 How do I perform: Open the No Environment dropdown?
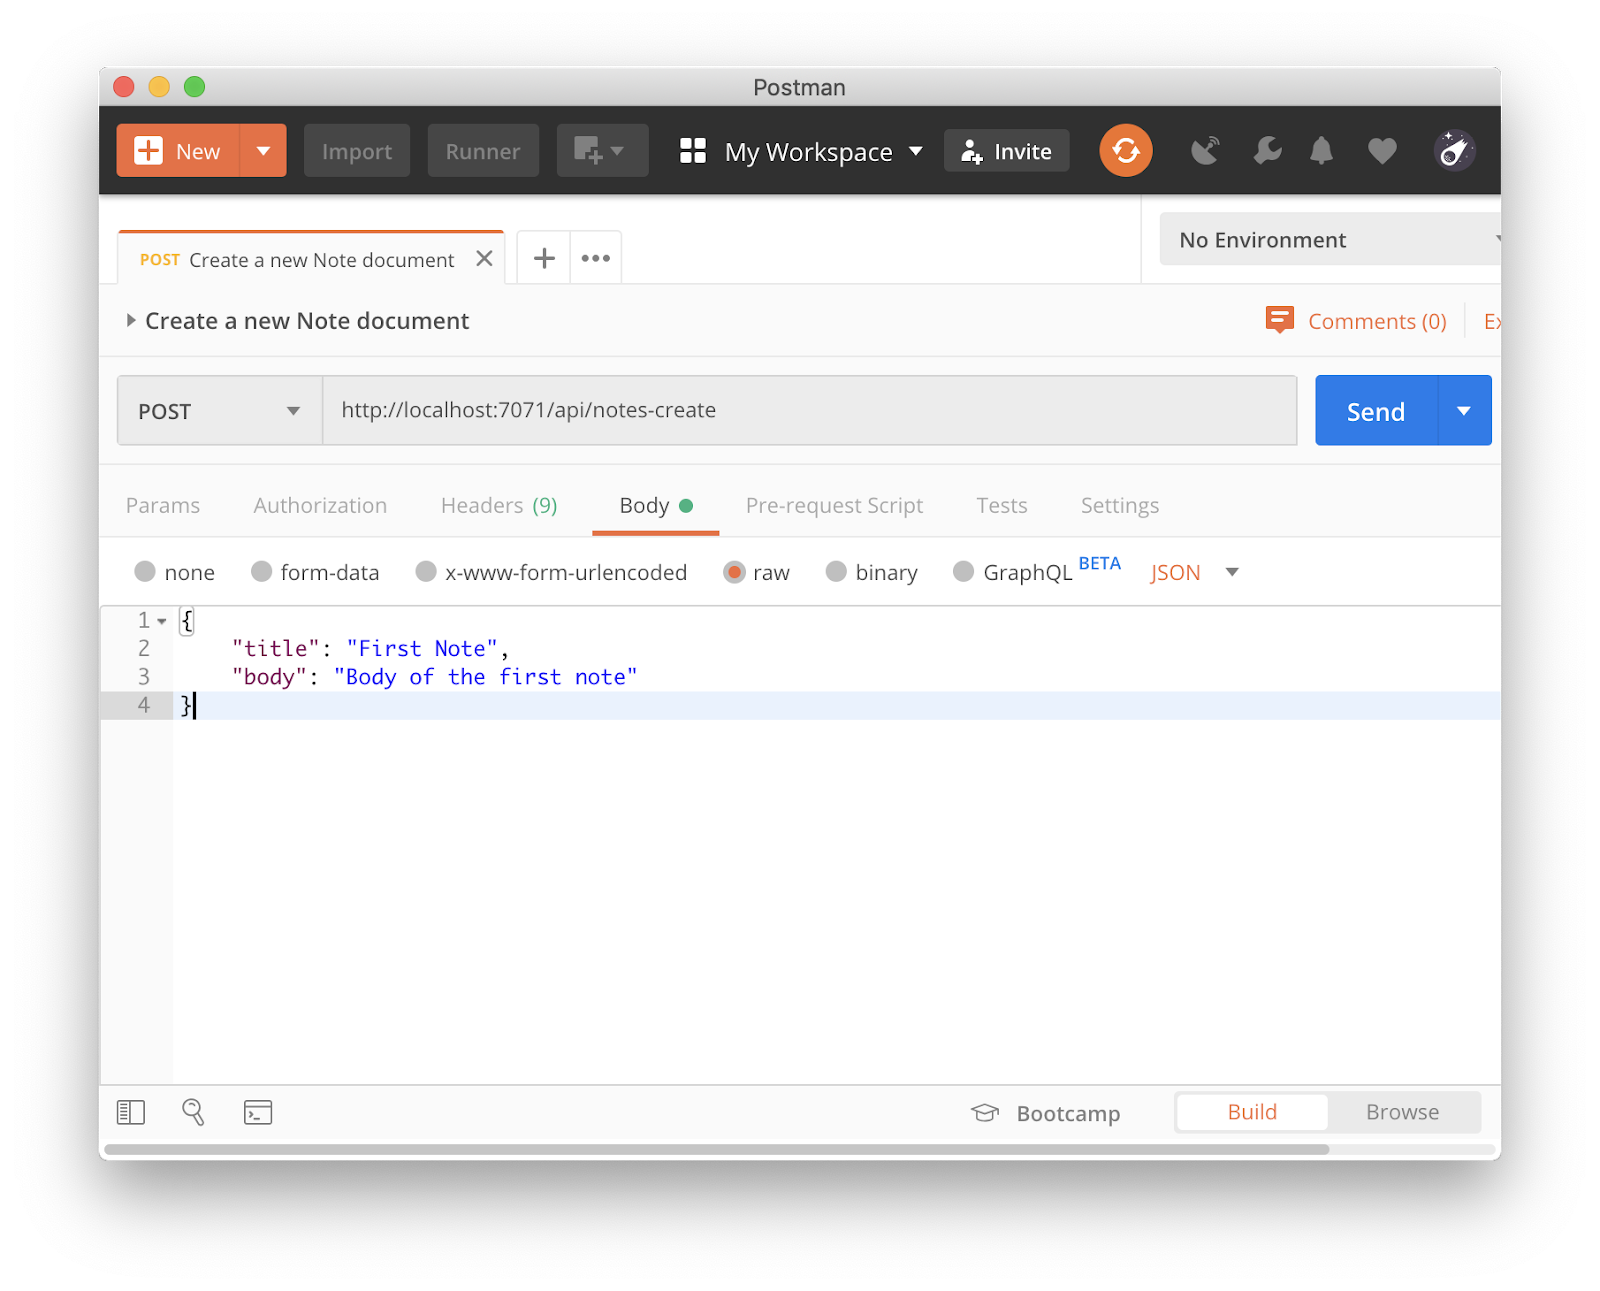(1330, 239)
